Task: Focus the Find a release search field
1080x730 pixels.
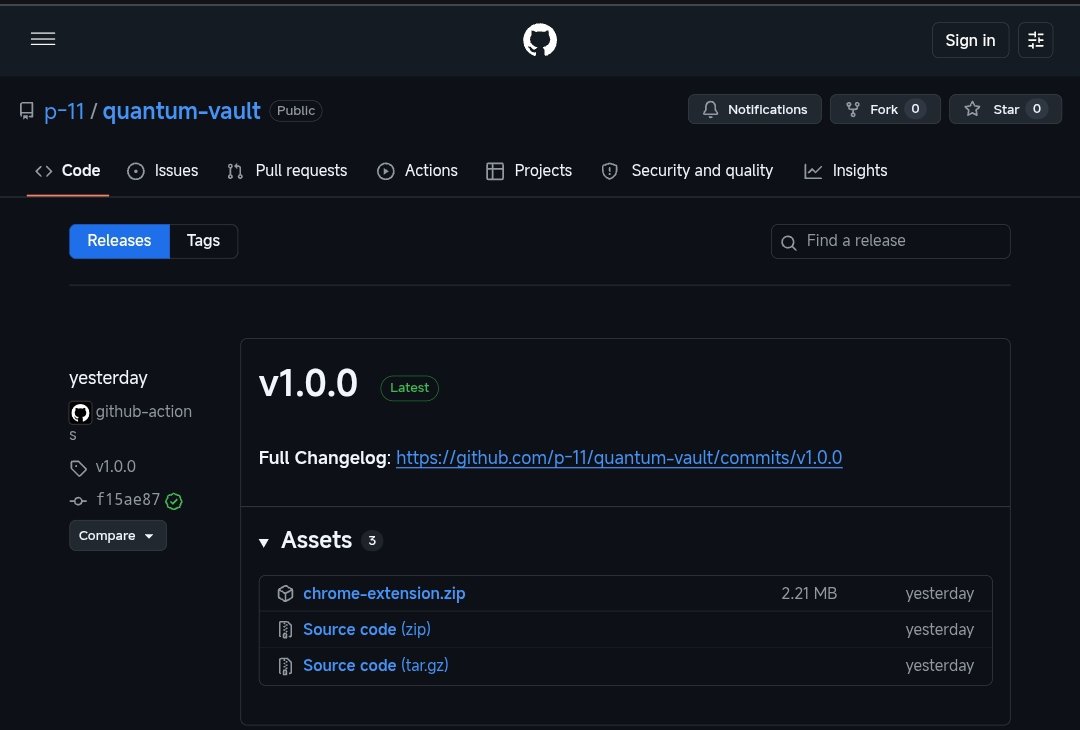Action: click(x=891, y=242)
